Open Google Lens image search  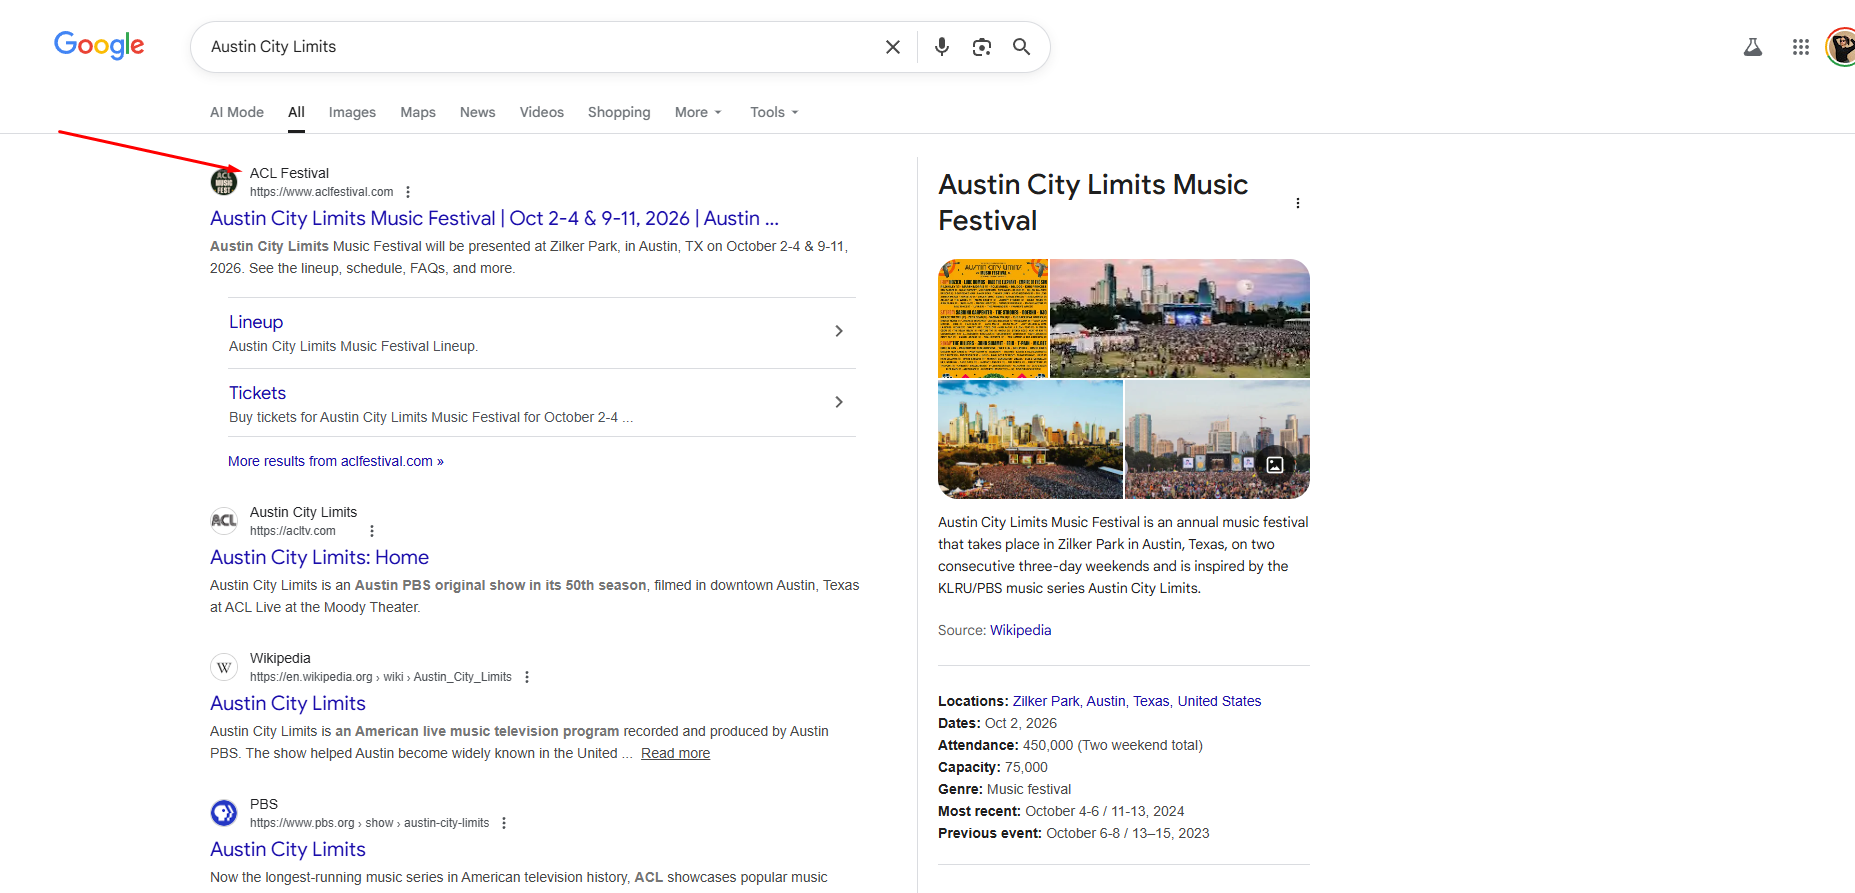[x=982, y=47]
